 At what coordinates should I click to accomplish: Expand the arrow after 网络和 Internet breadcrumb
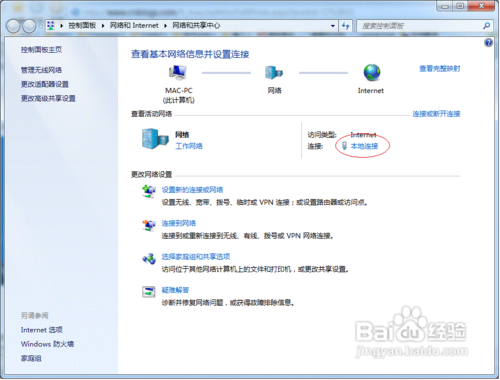pos(165,26)
